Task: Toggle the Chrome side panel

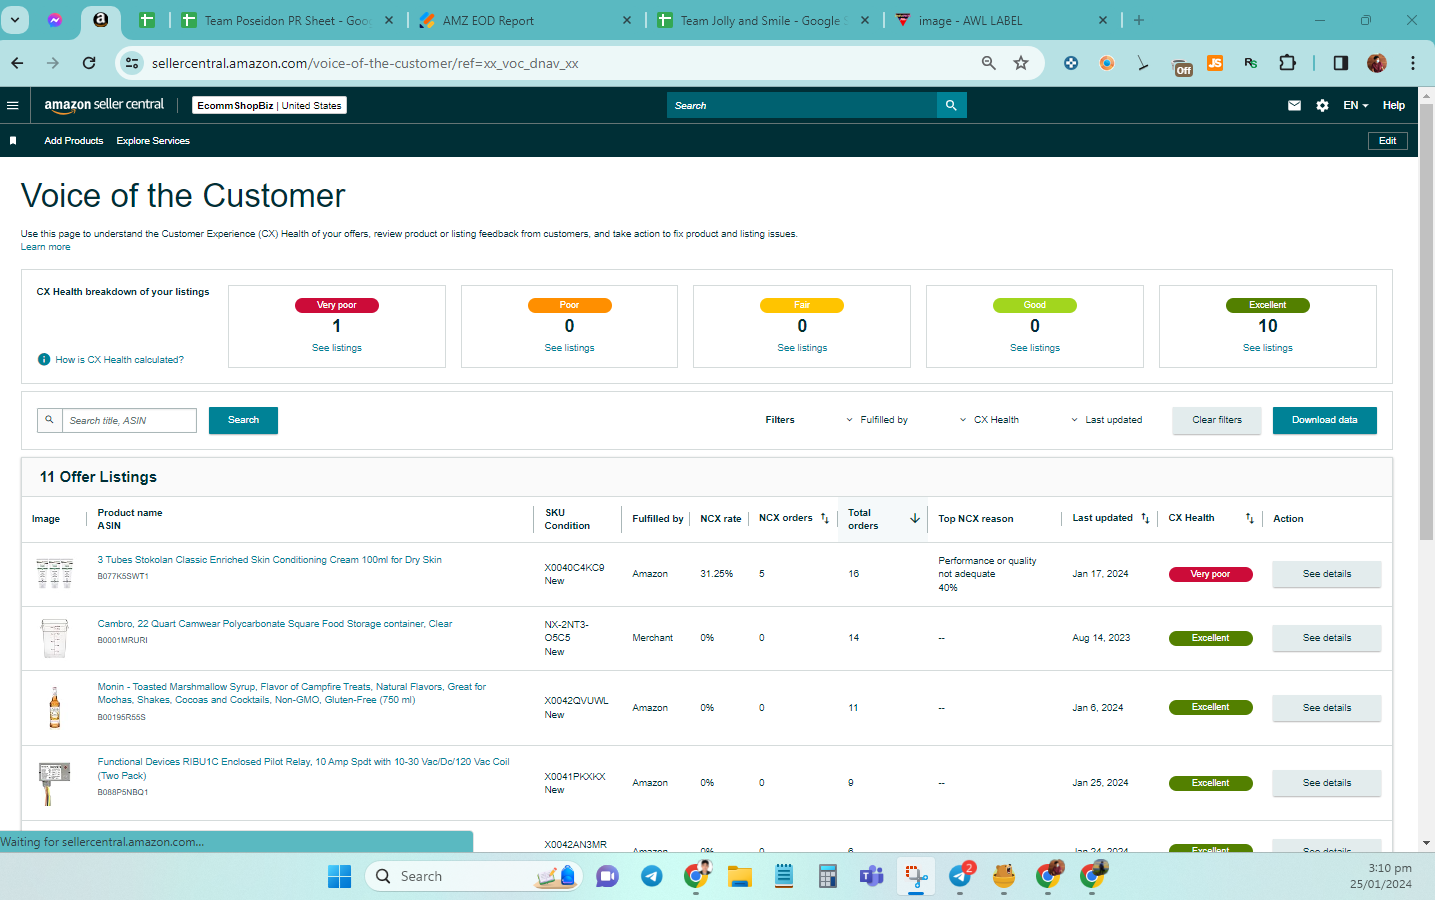Action: (1340, 63)
